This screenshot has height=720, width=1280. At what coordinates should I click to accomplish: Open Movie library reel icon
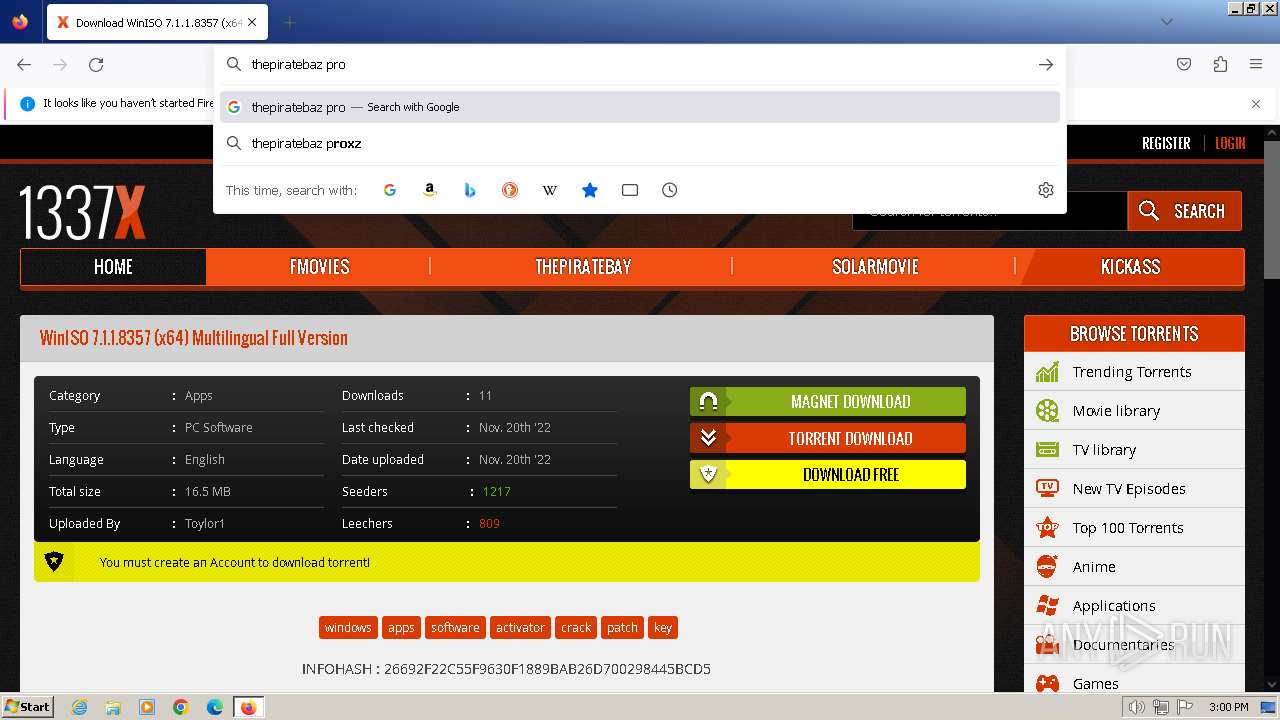pos(1047,411)
